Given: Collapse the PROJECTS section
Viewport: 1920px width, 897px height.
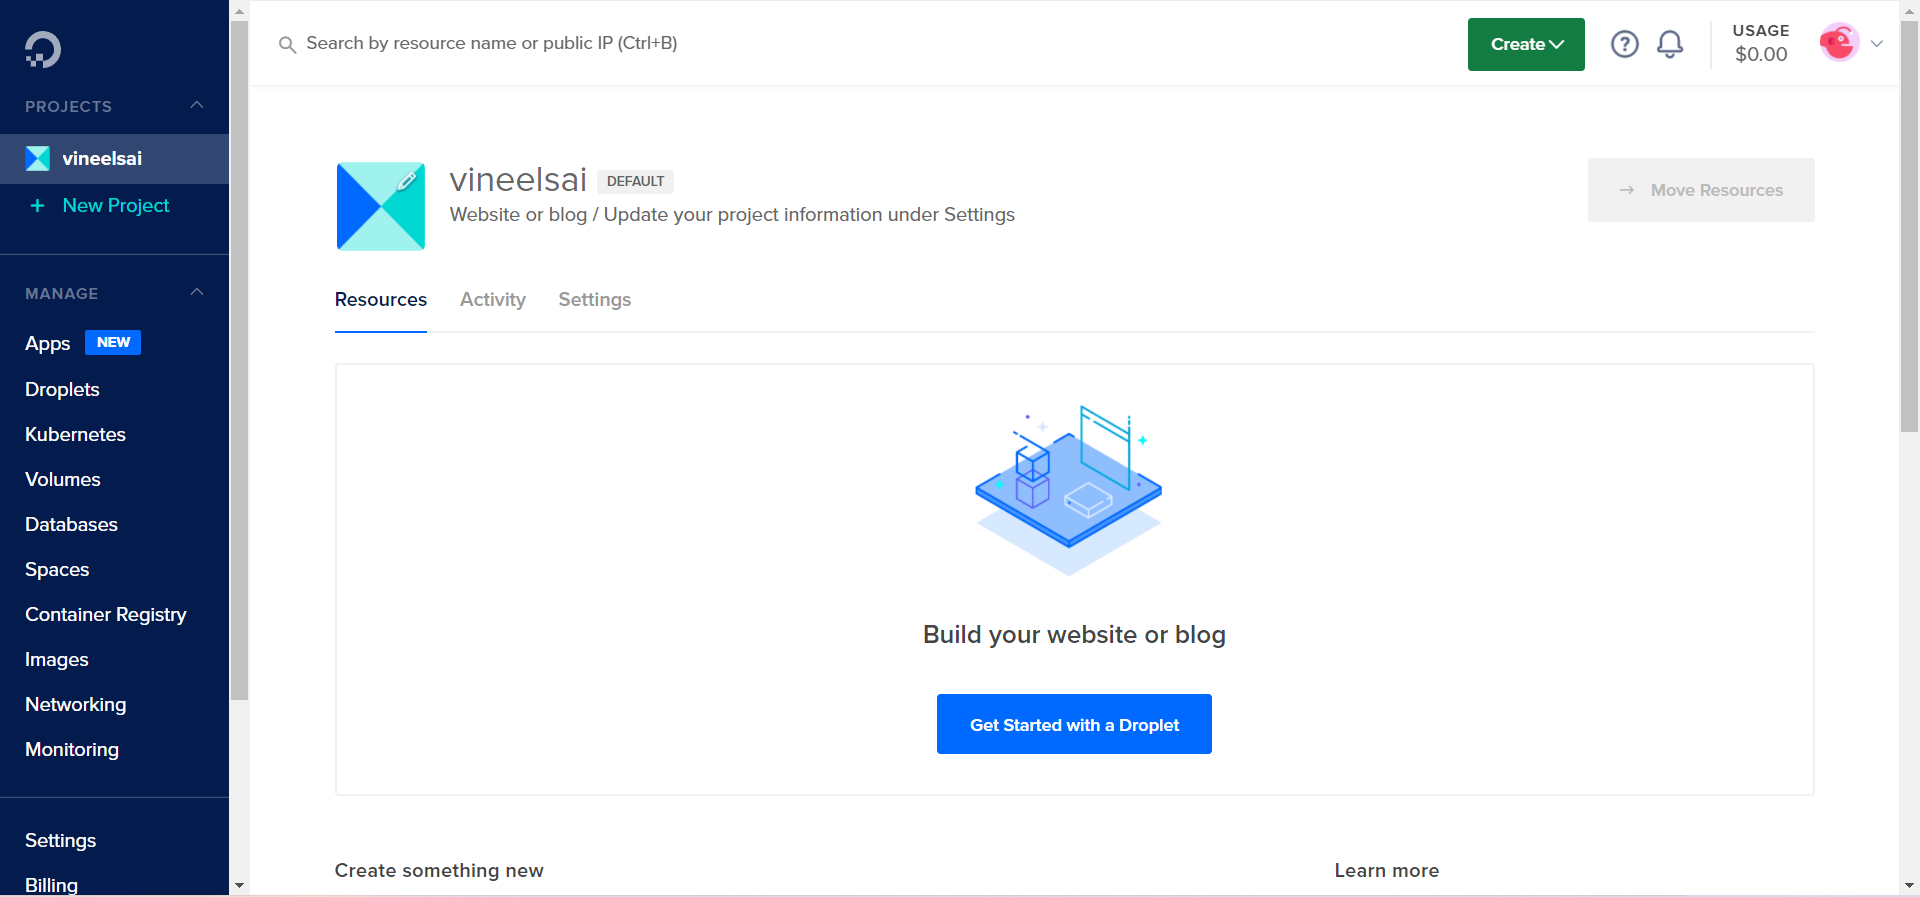Looking at the screenshot, I should click(x=196, y=104).
